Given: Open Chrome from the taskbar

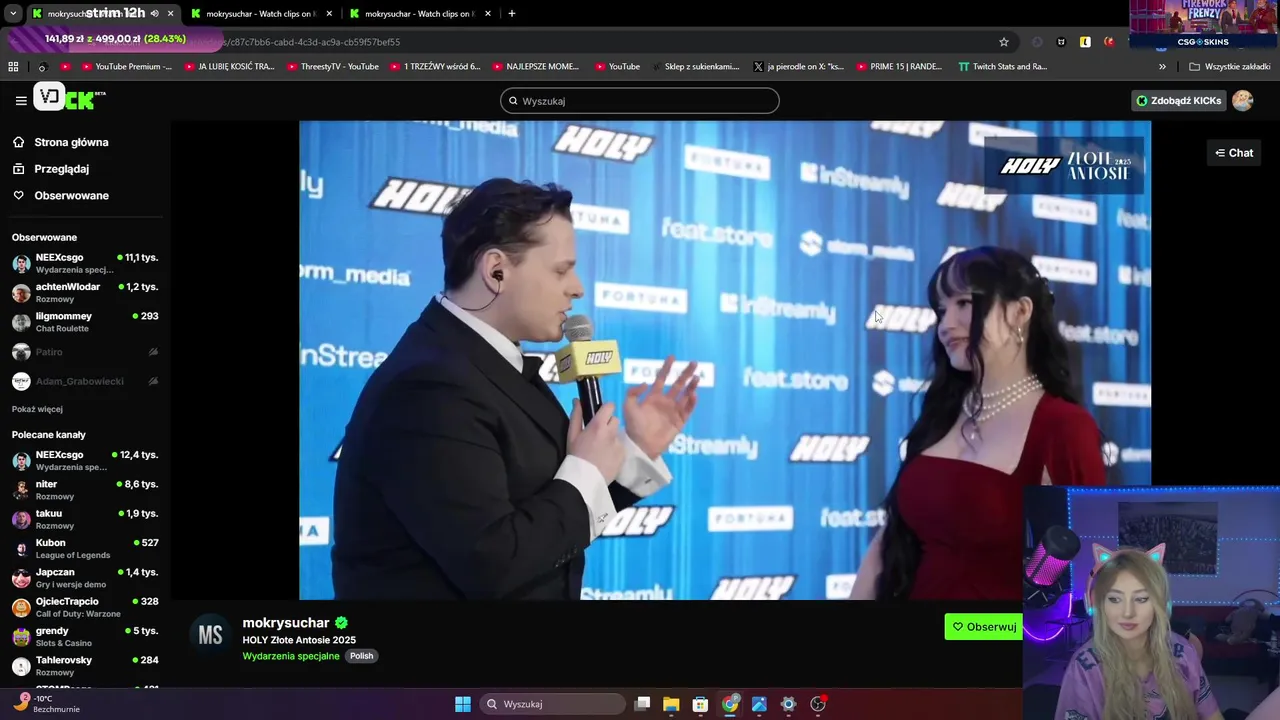Looking at the screenshot, I should [x=730, y=704].
